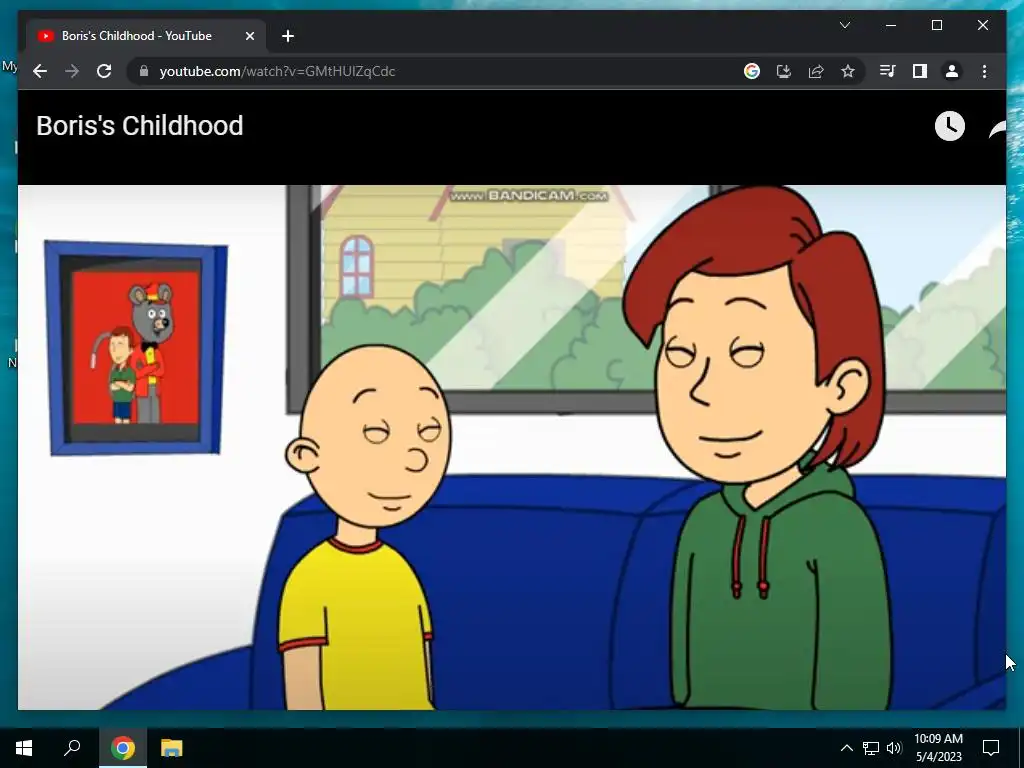Toggle the Chrome side panel
Image resolution: width=1024 pixels, height=768 pixels.
pos(920,71)
